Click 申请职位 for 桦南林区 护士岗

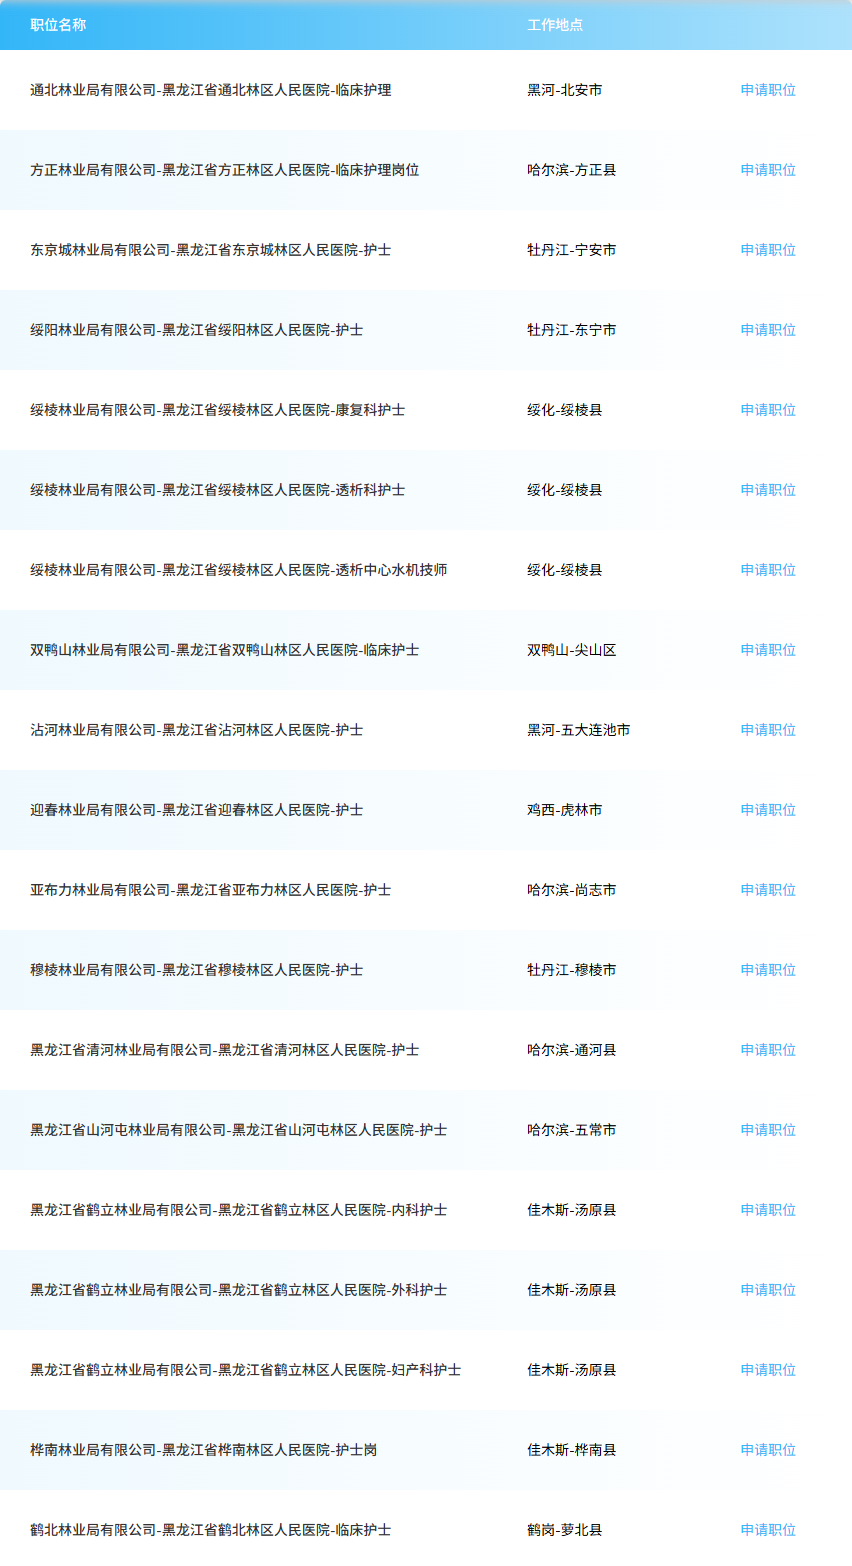click(x=767, y=1449)
